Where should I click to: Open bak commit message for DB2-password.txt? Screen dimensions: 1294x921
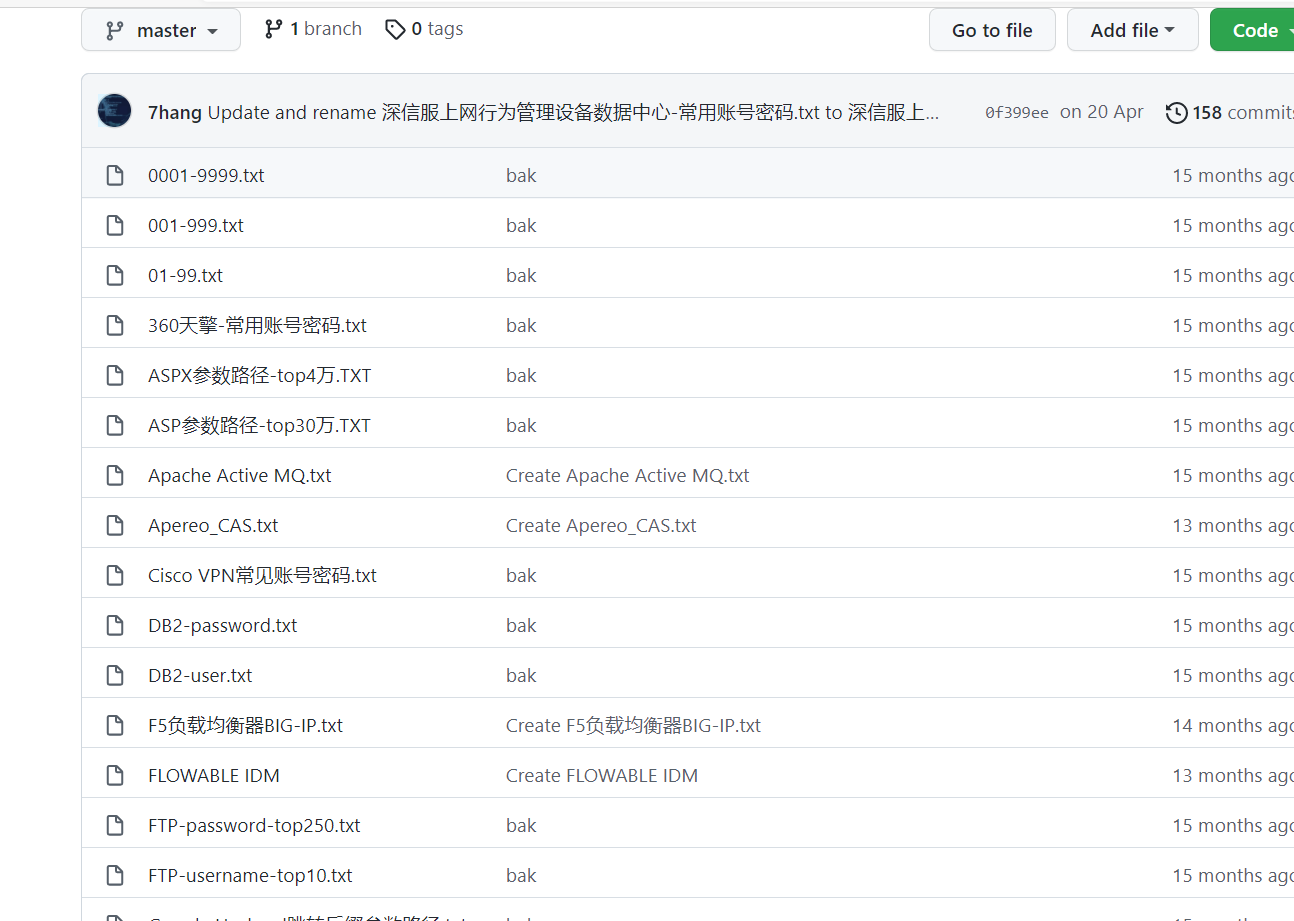click(x=521, y=626)
